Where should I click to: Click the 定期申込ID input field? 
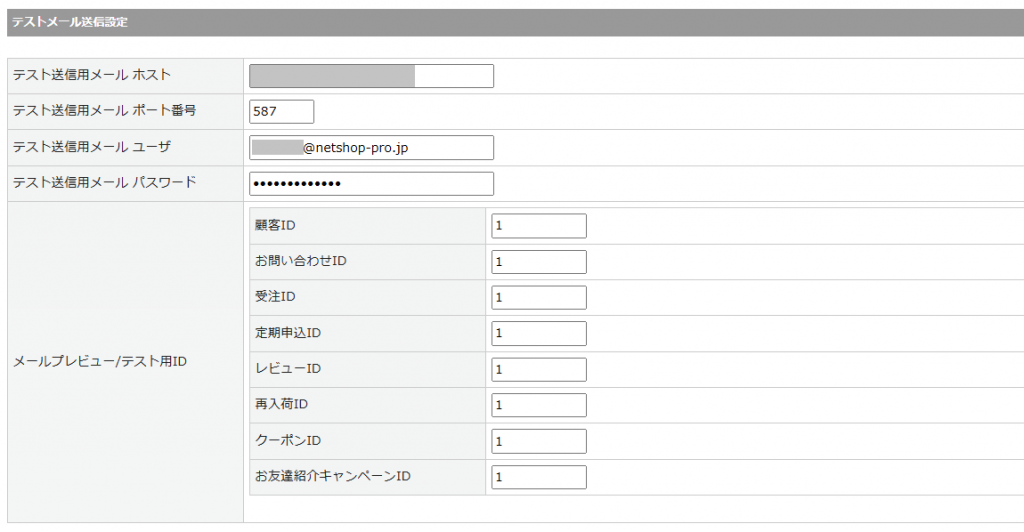[x=538, y=334]
